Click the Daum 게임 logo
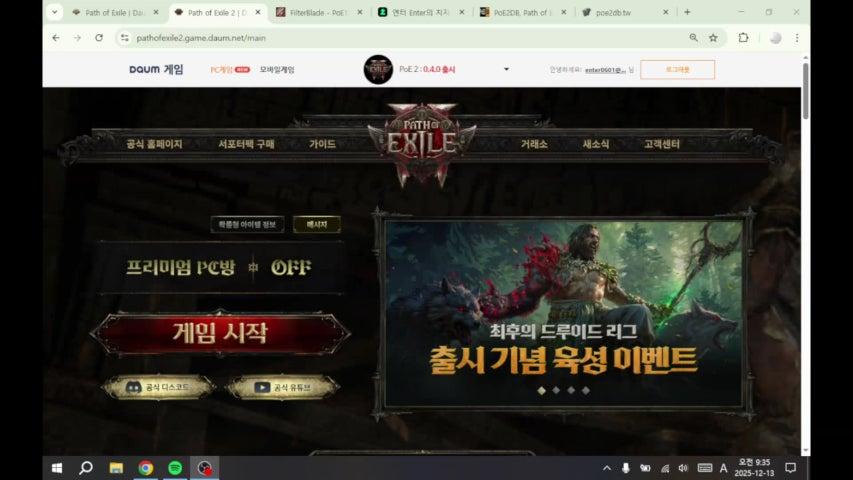Image resolution: width=853 pixels, height=480 pixels. [156, 69]
